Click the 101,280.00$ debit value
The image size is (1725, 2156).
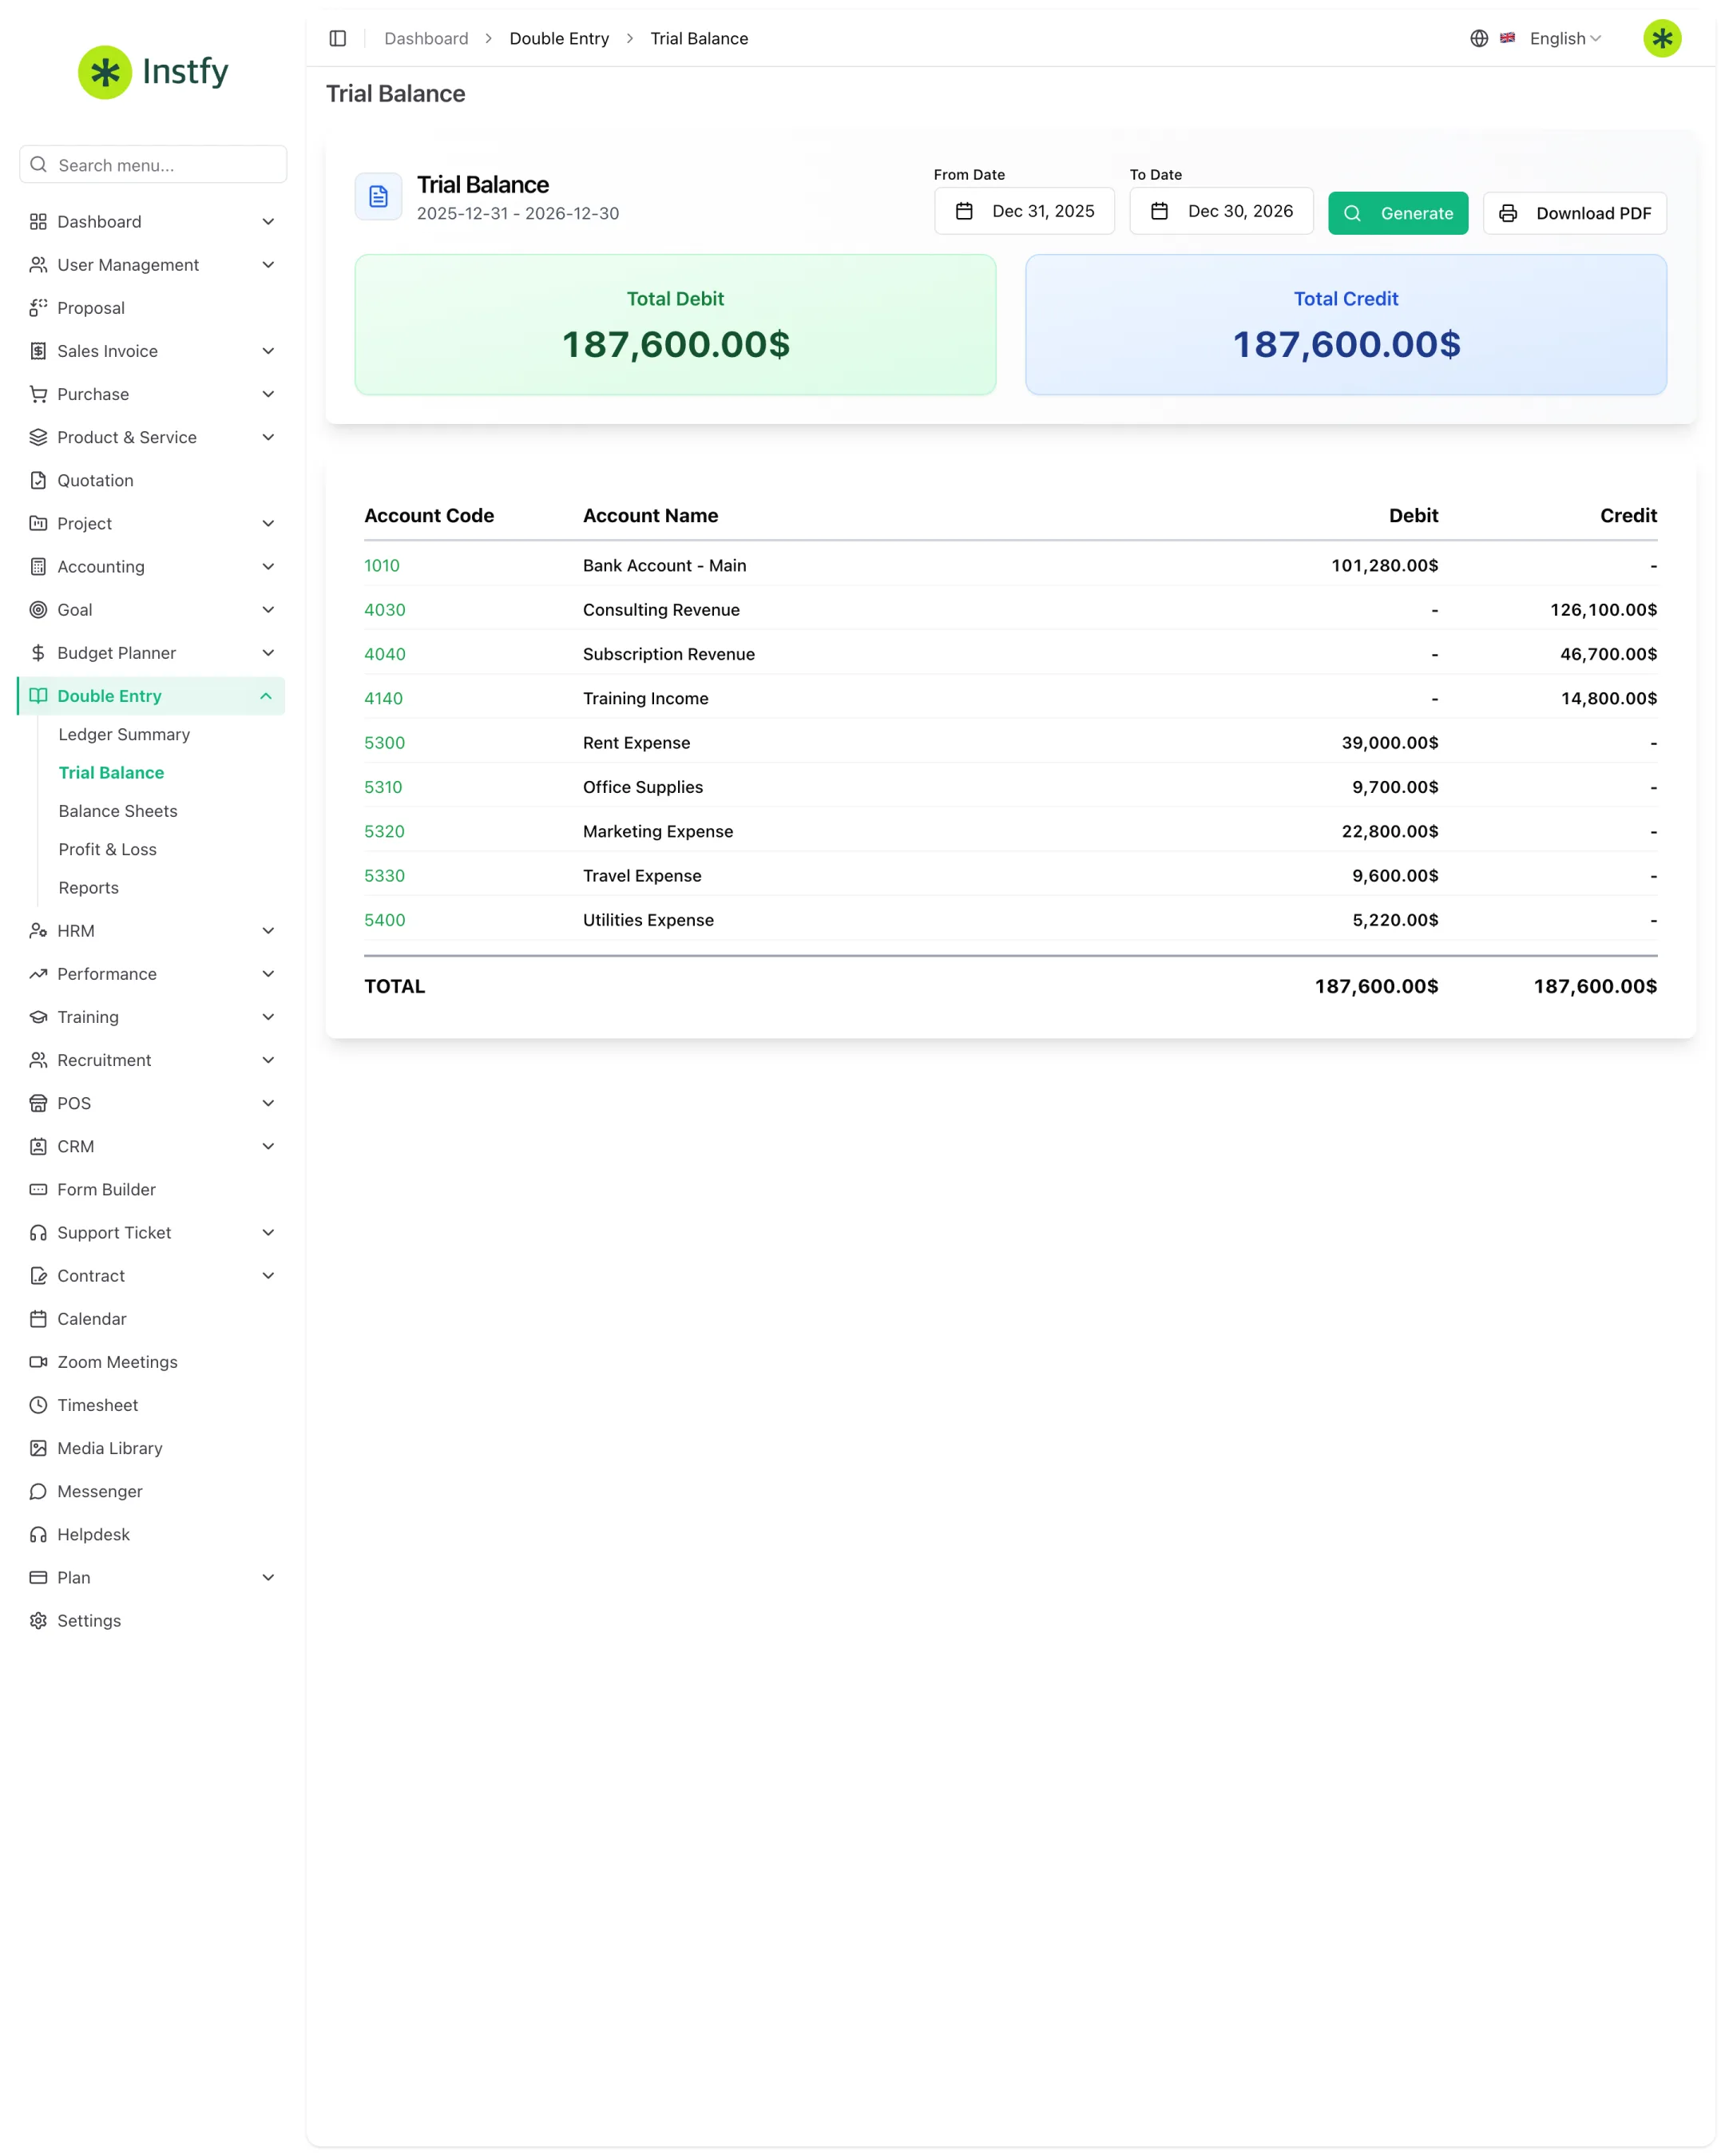coord(1385,565)
